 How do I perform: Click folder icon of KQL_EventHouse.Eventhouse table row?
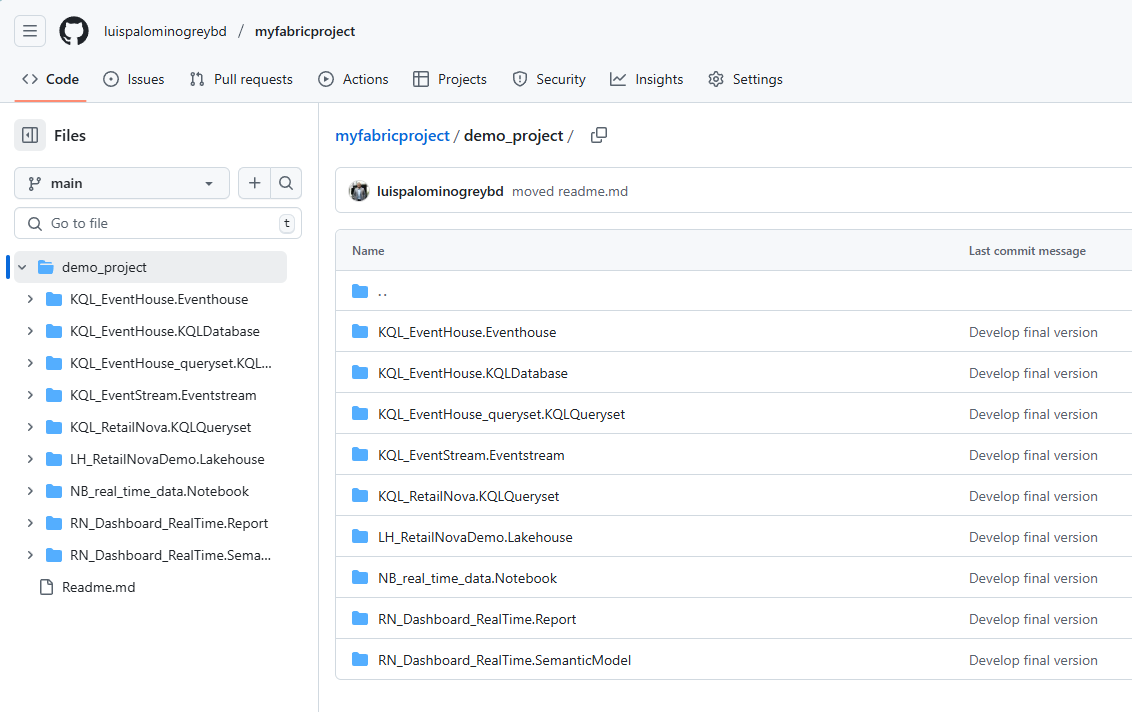tap(360, 331)
